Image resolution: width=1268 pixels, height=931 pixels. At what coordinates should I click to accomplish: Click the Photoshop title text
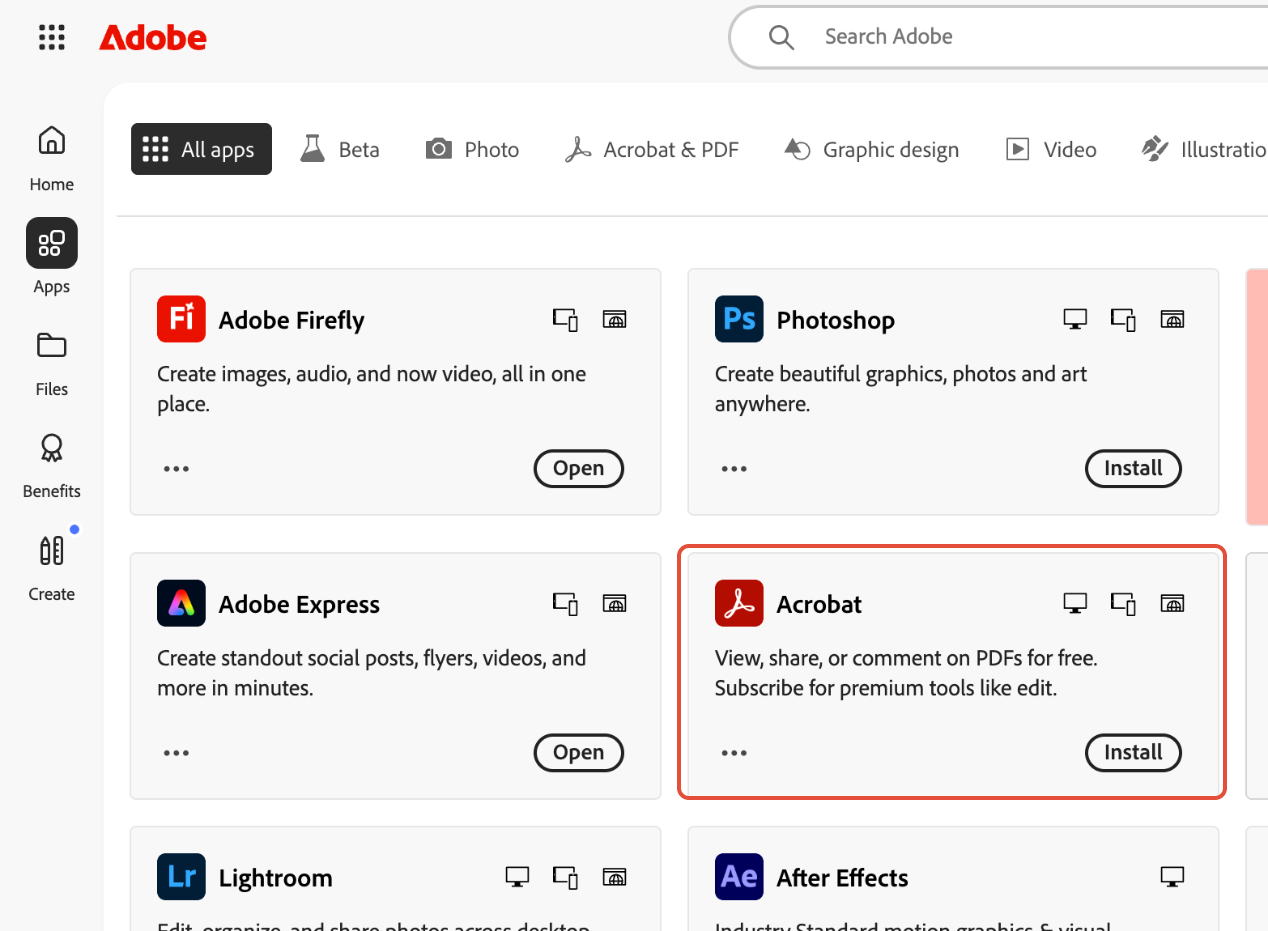(836, 320)
